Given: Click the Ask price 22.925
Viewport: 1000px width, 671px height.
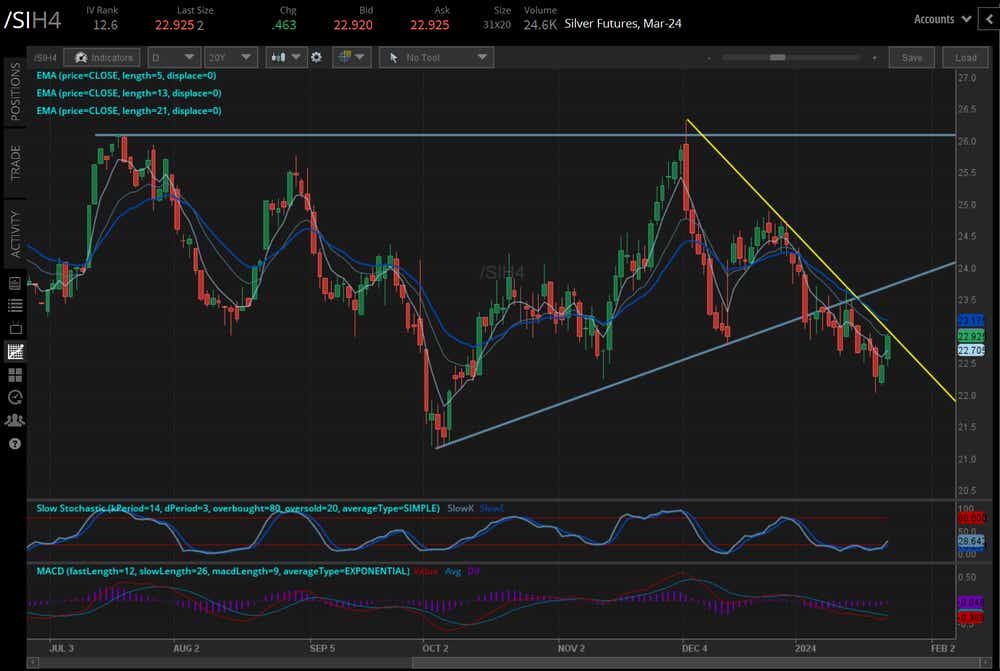Looking at the screenshot, I should (x=429, y=26).
